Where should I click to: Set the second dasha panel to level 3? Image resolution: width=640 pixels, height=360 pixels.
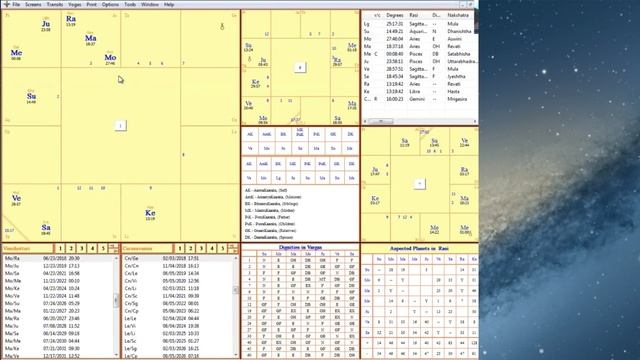(x=201, y=248)
